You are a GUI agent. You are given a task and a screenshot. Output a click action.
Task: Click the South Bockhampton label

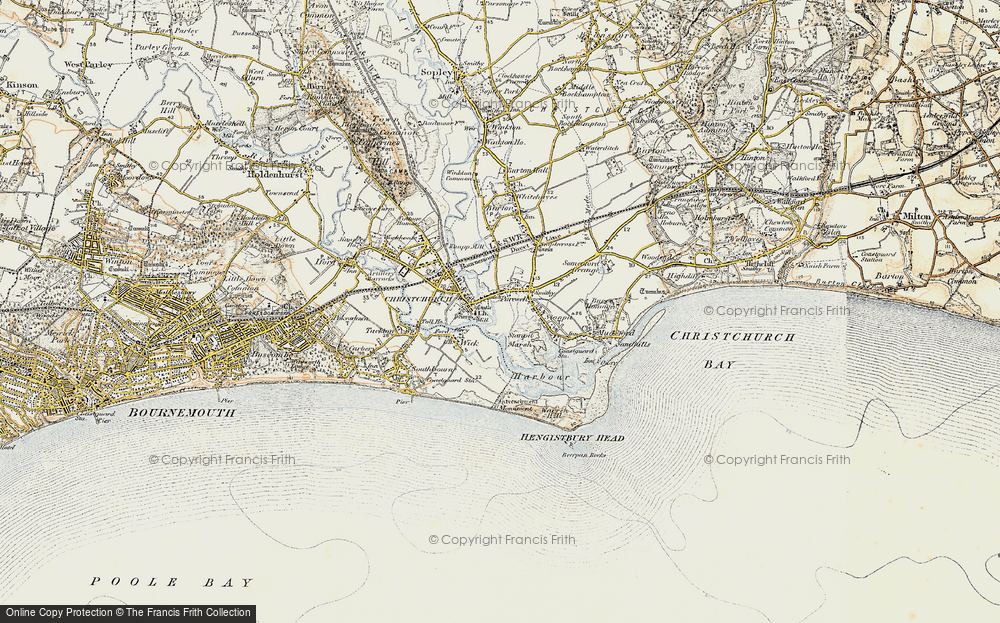[581, 121]
